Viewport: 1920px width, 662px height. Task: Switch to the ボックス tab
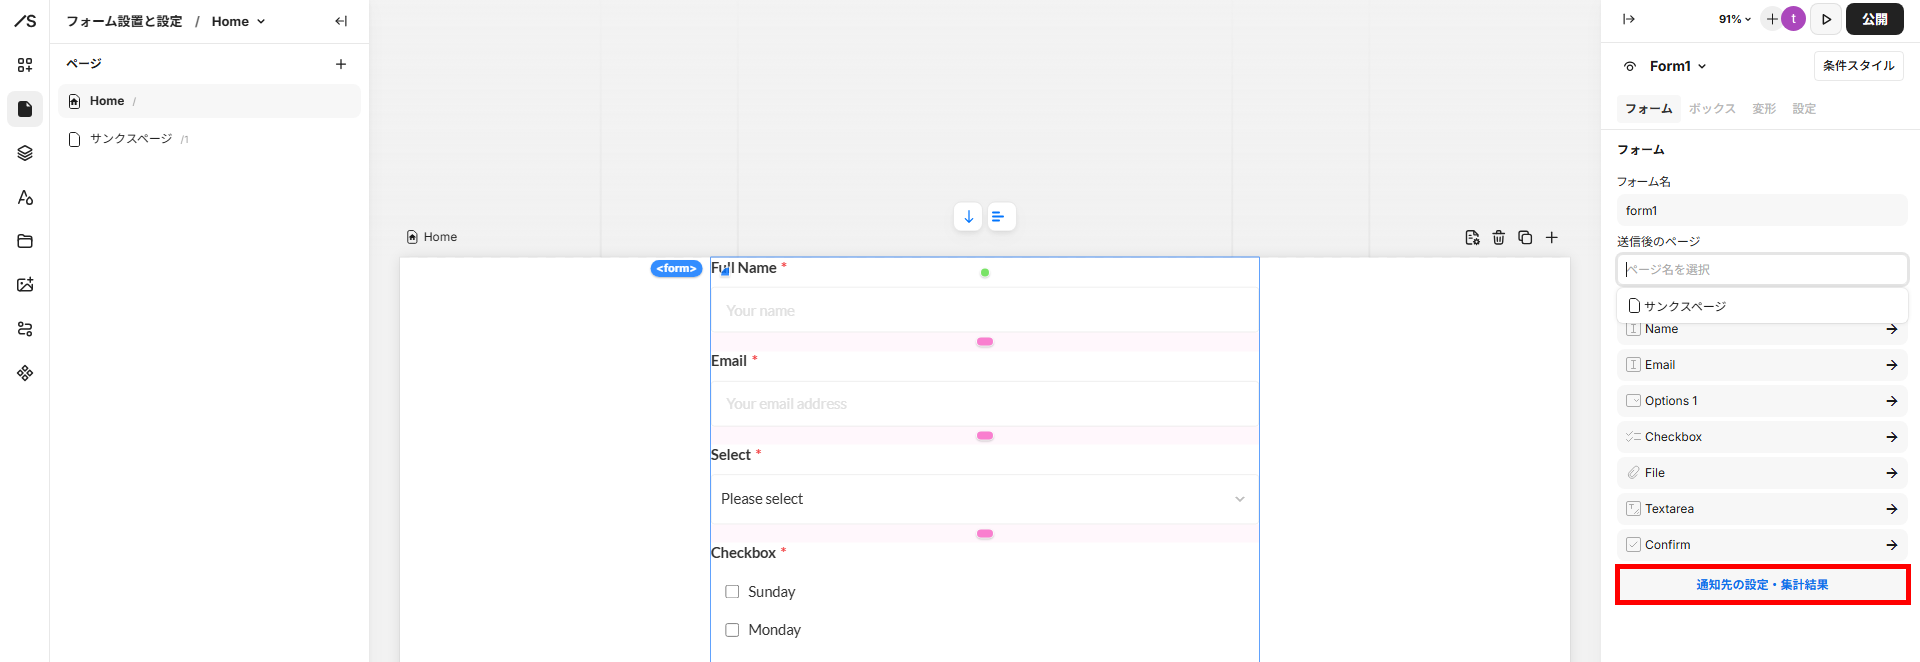pos(1712,109)
